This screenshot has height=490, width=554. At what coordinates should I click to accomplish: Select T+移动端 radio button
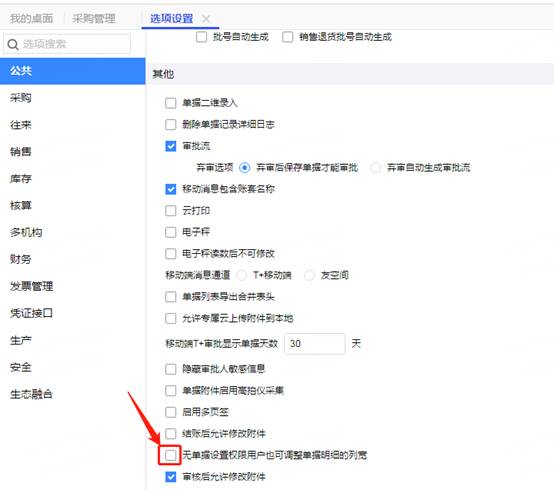242,275
